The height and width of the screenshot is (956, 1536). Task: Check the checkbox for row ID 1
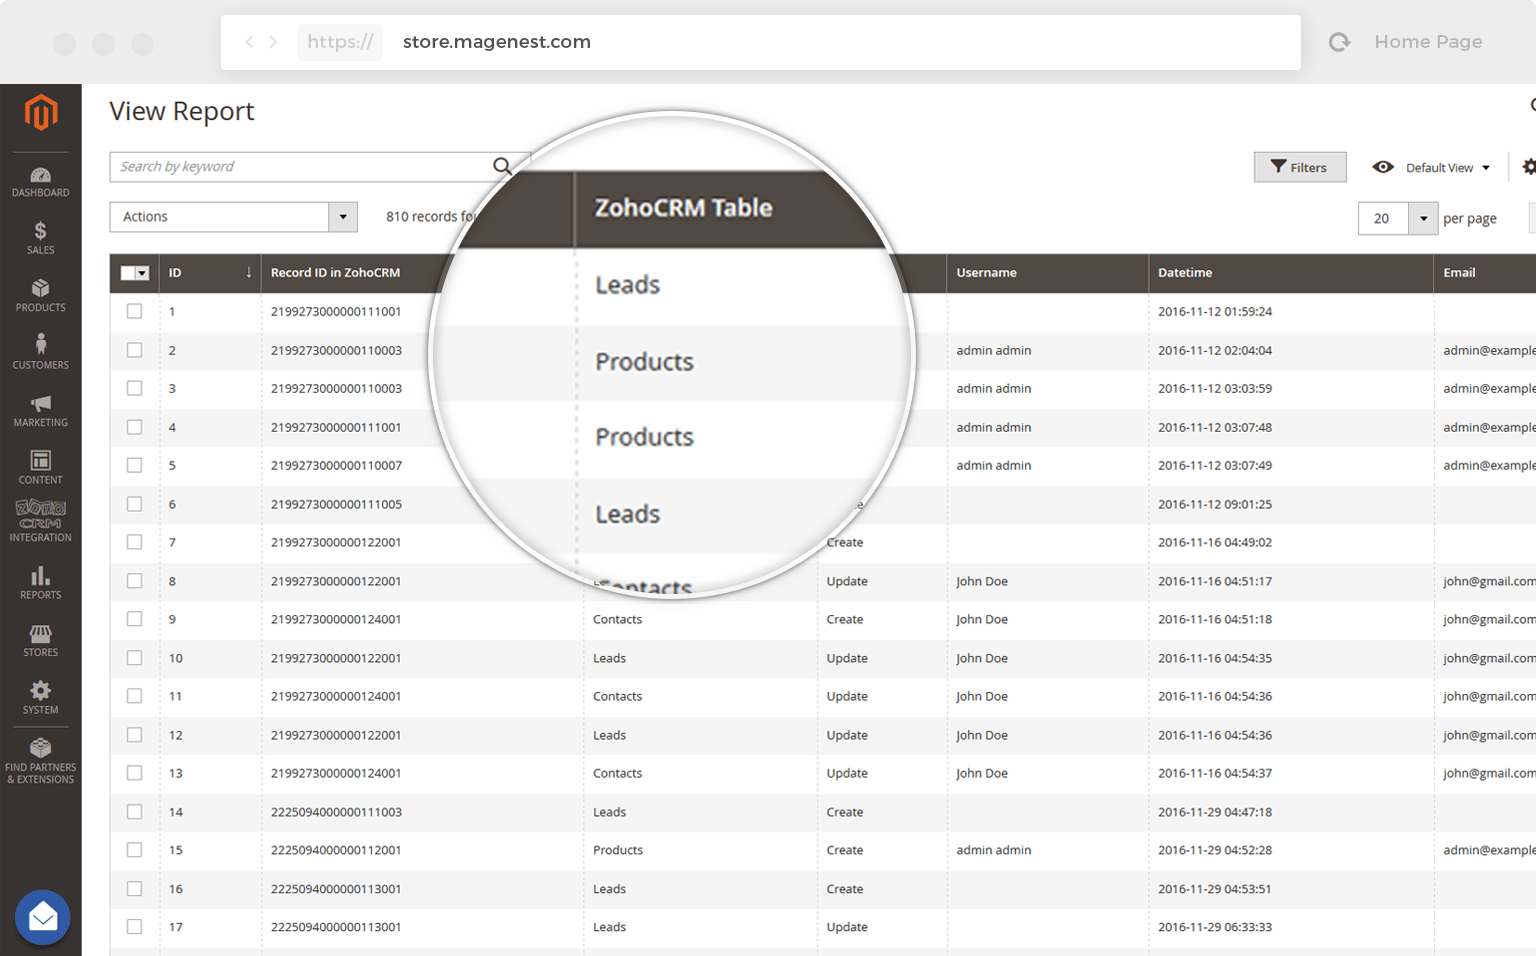point(135,311)
